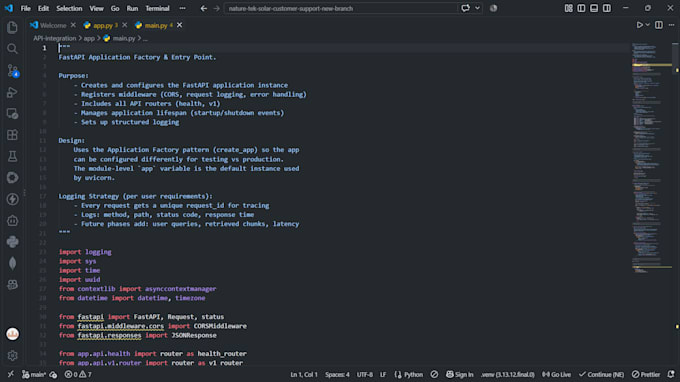This screenshot has height=382, width=680.
Task: Click the minimap code overview
Action: 651,158
